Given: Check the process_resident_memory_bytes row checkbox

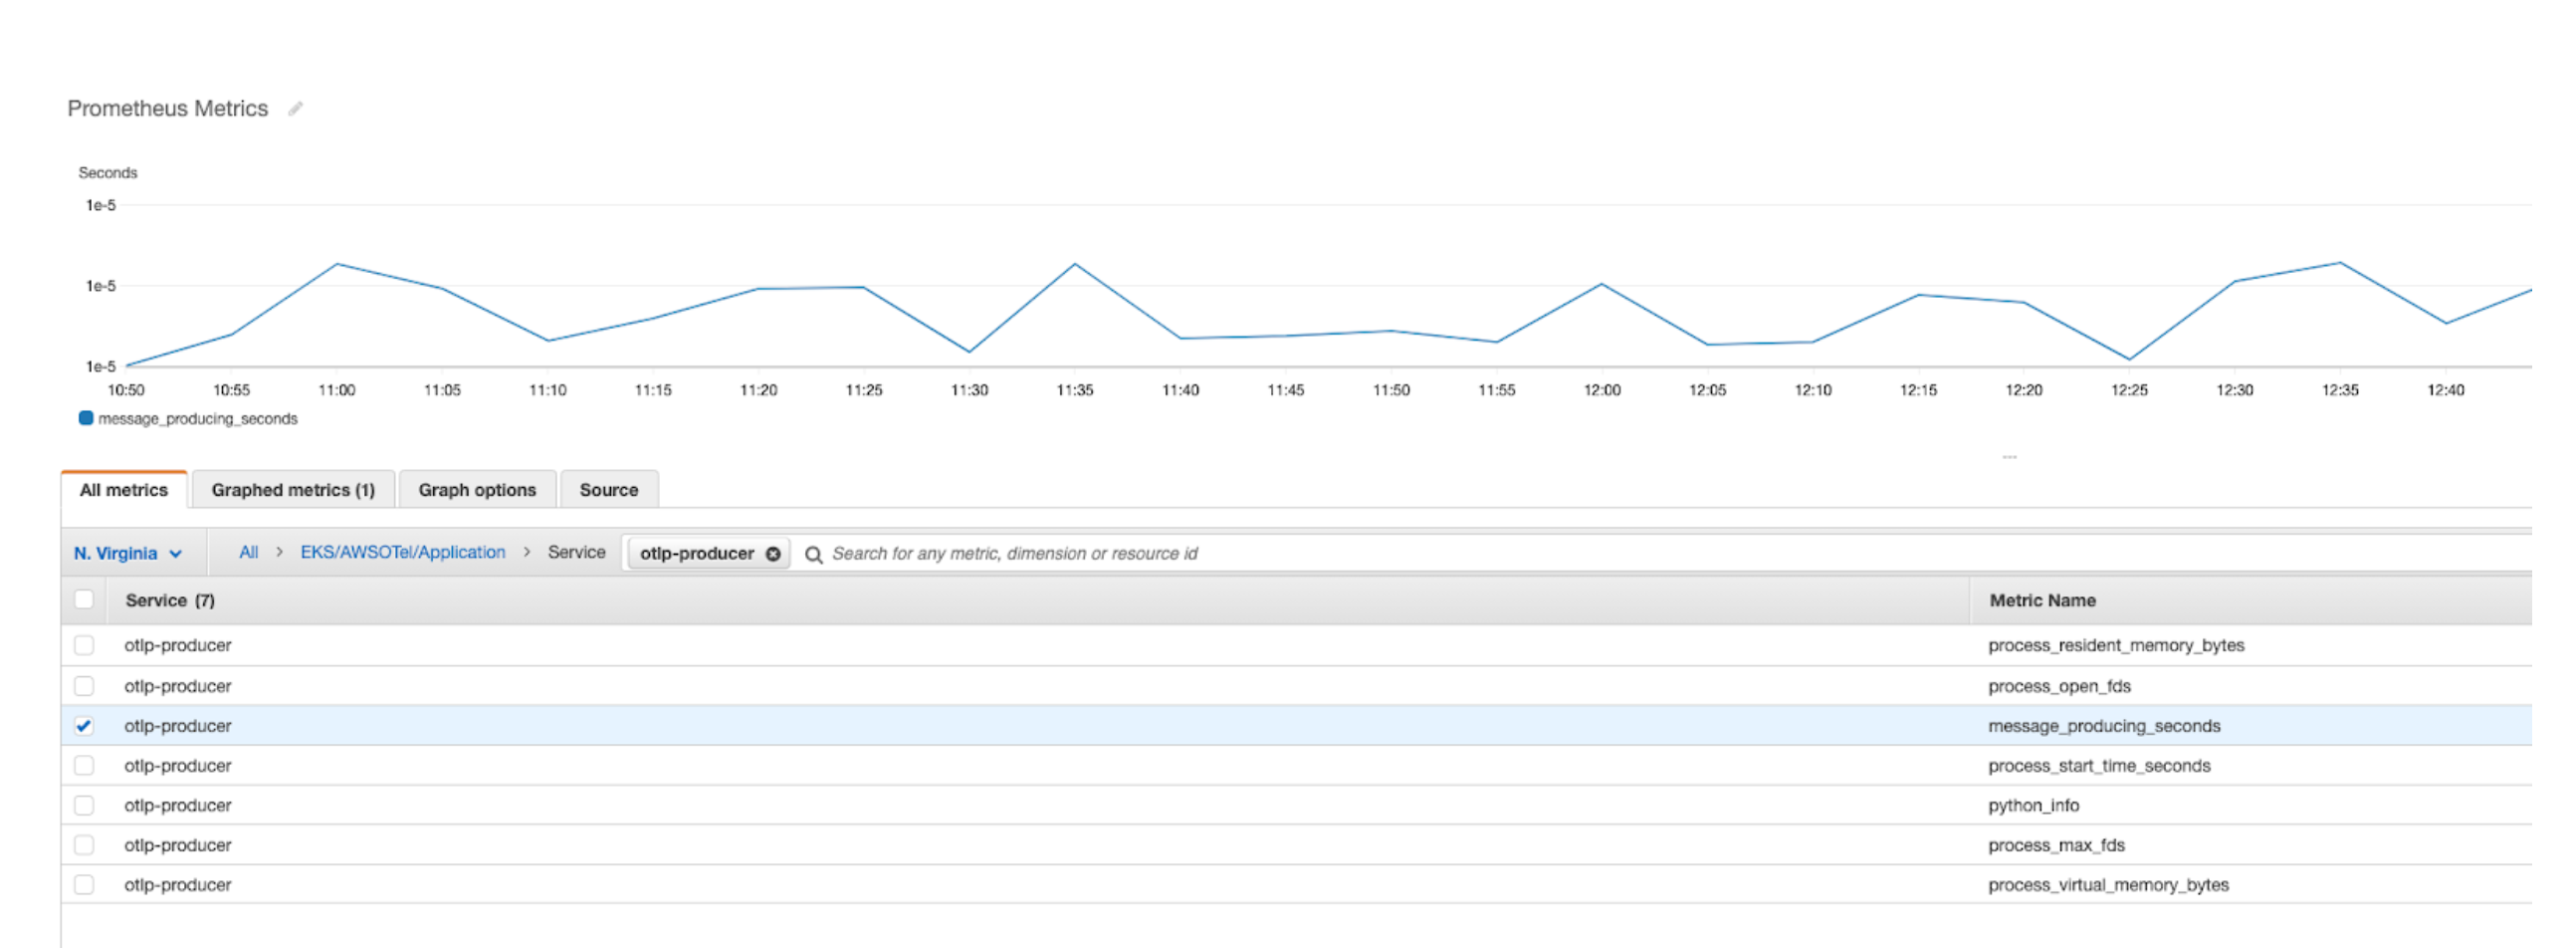Looking at the screenshot, I should click(x=84, y=646).
